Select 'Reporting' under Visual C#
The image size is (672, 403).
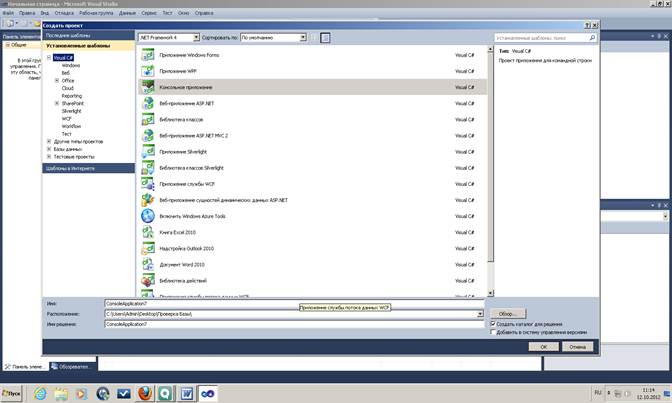72,96
